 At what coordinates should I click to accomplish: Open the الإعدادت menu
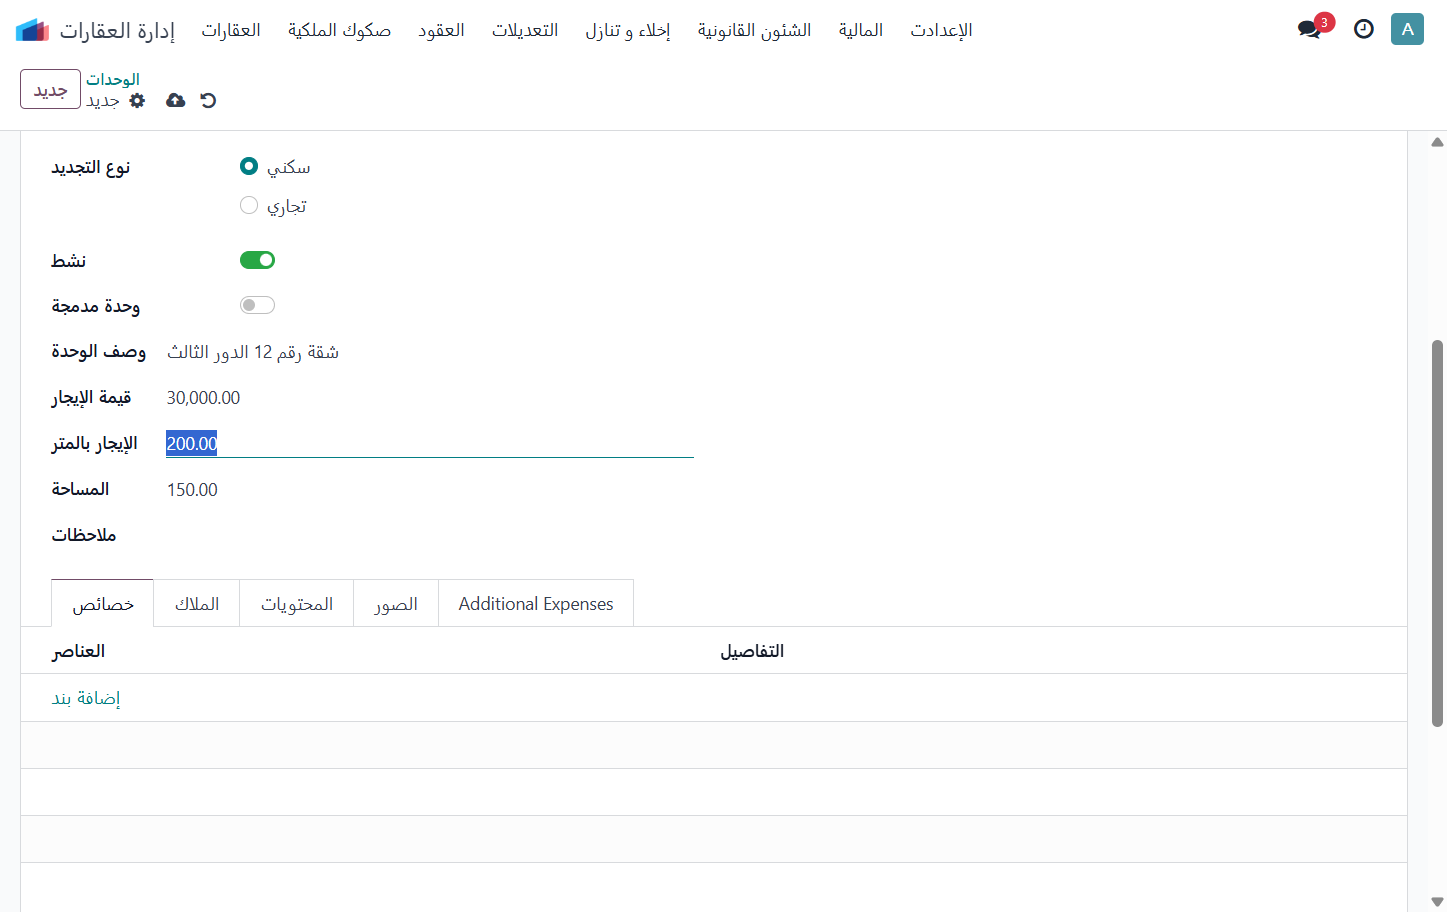coord(941,30)
